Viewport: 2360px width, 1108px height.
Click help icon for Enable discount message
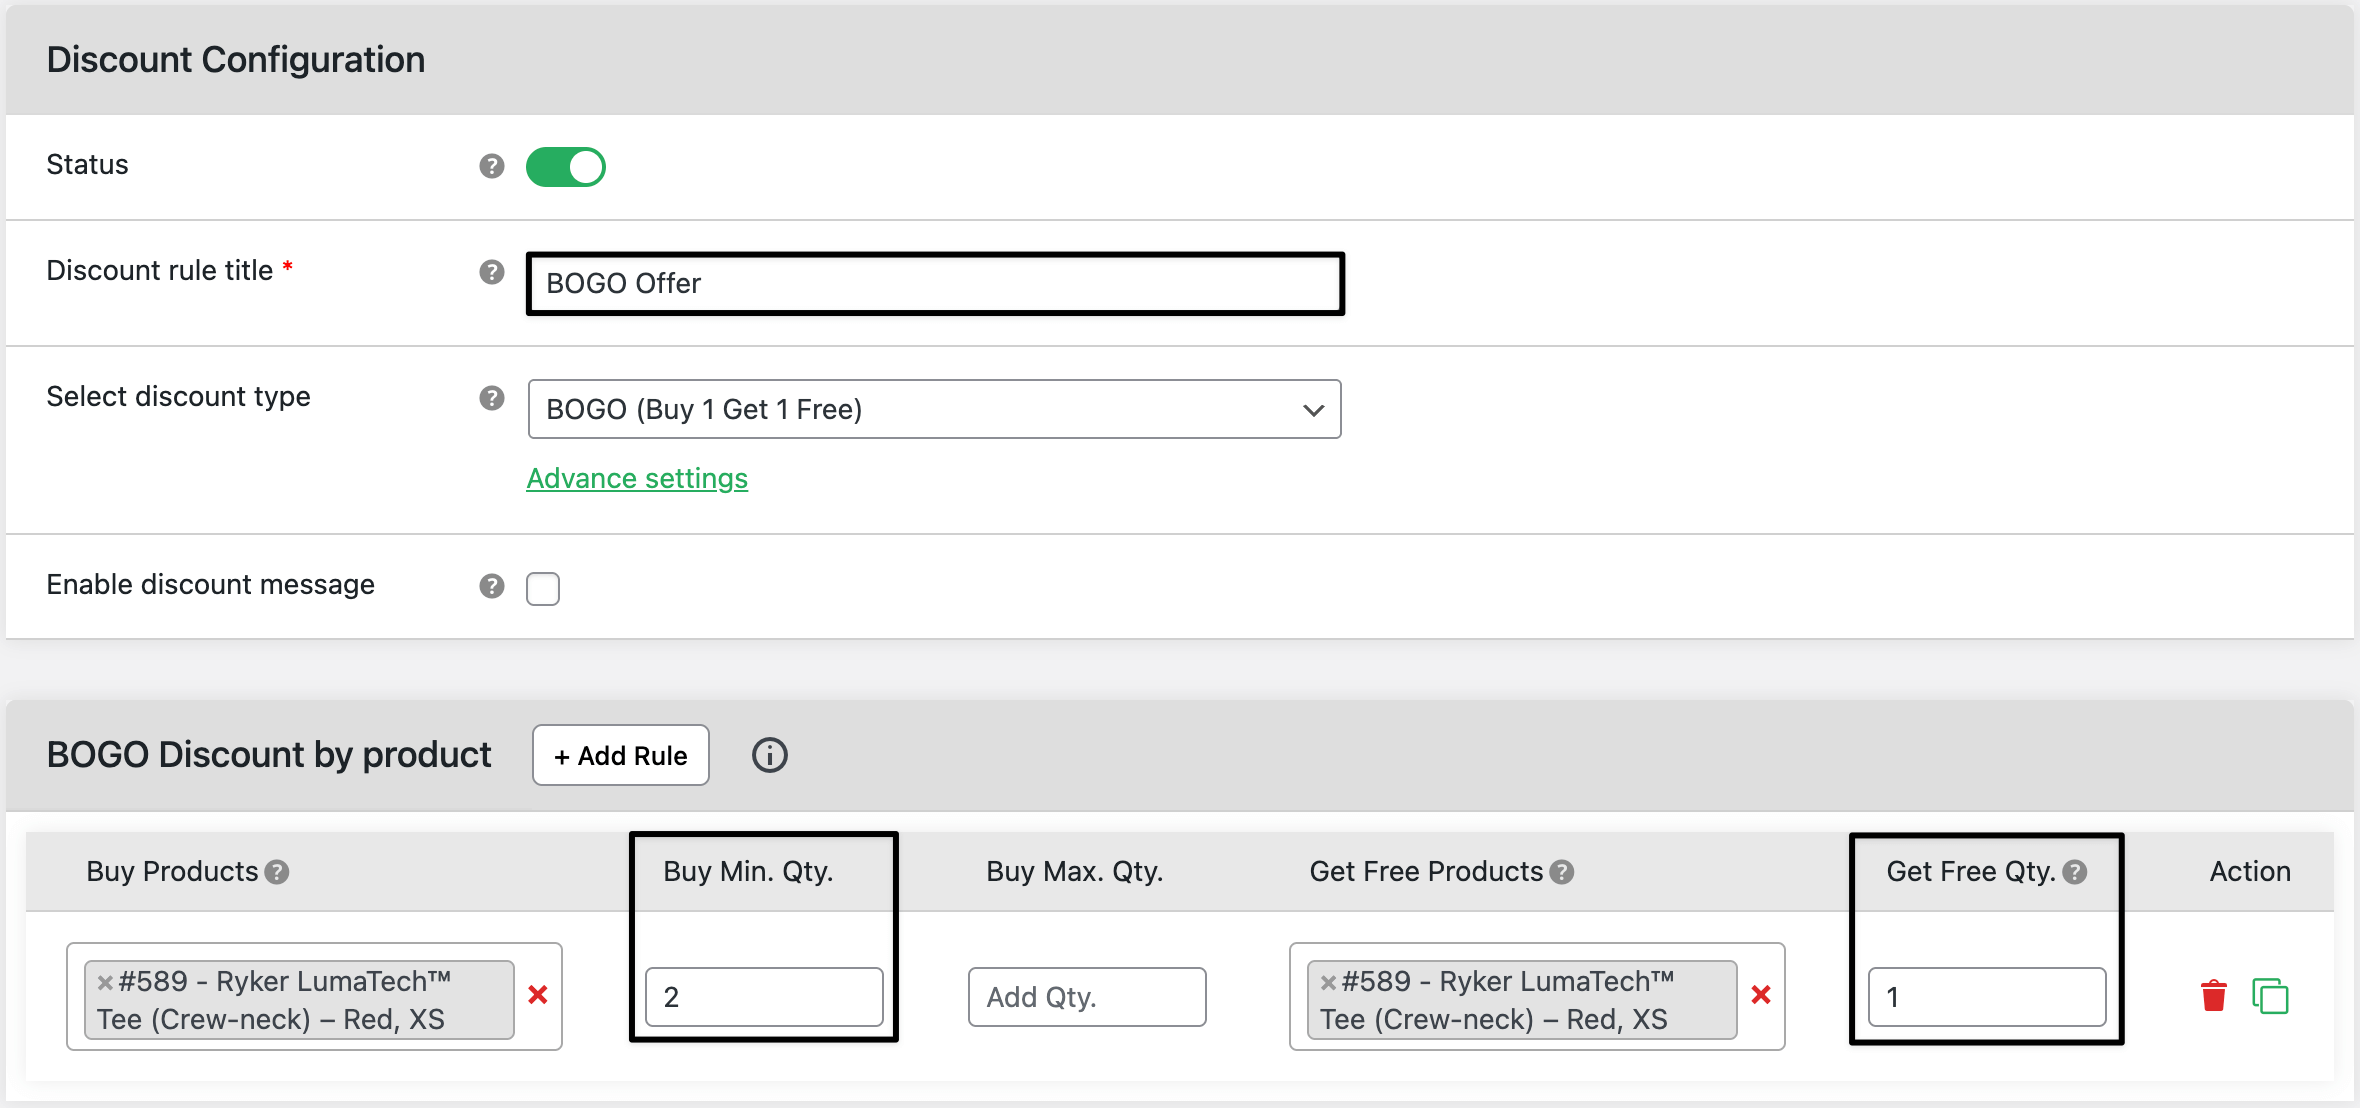(x=491, y=586)
